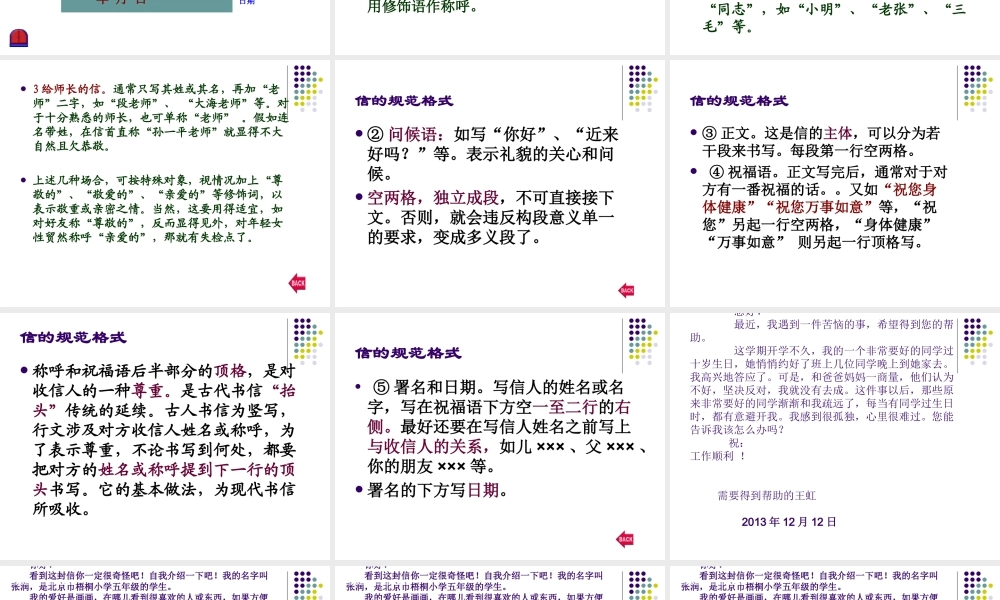Click the date 2013年12月12日 text
The image size is (1000, 600).
pyautogui.click(x=788, y=522)
